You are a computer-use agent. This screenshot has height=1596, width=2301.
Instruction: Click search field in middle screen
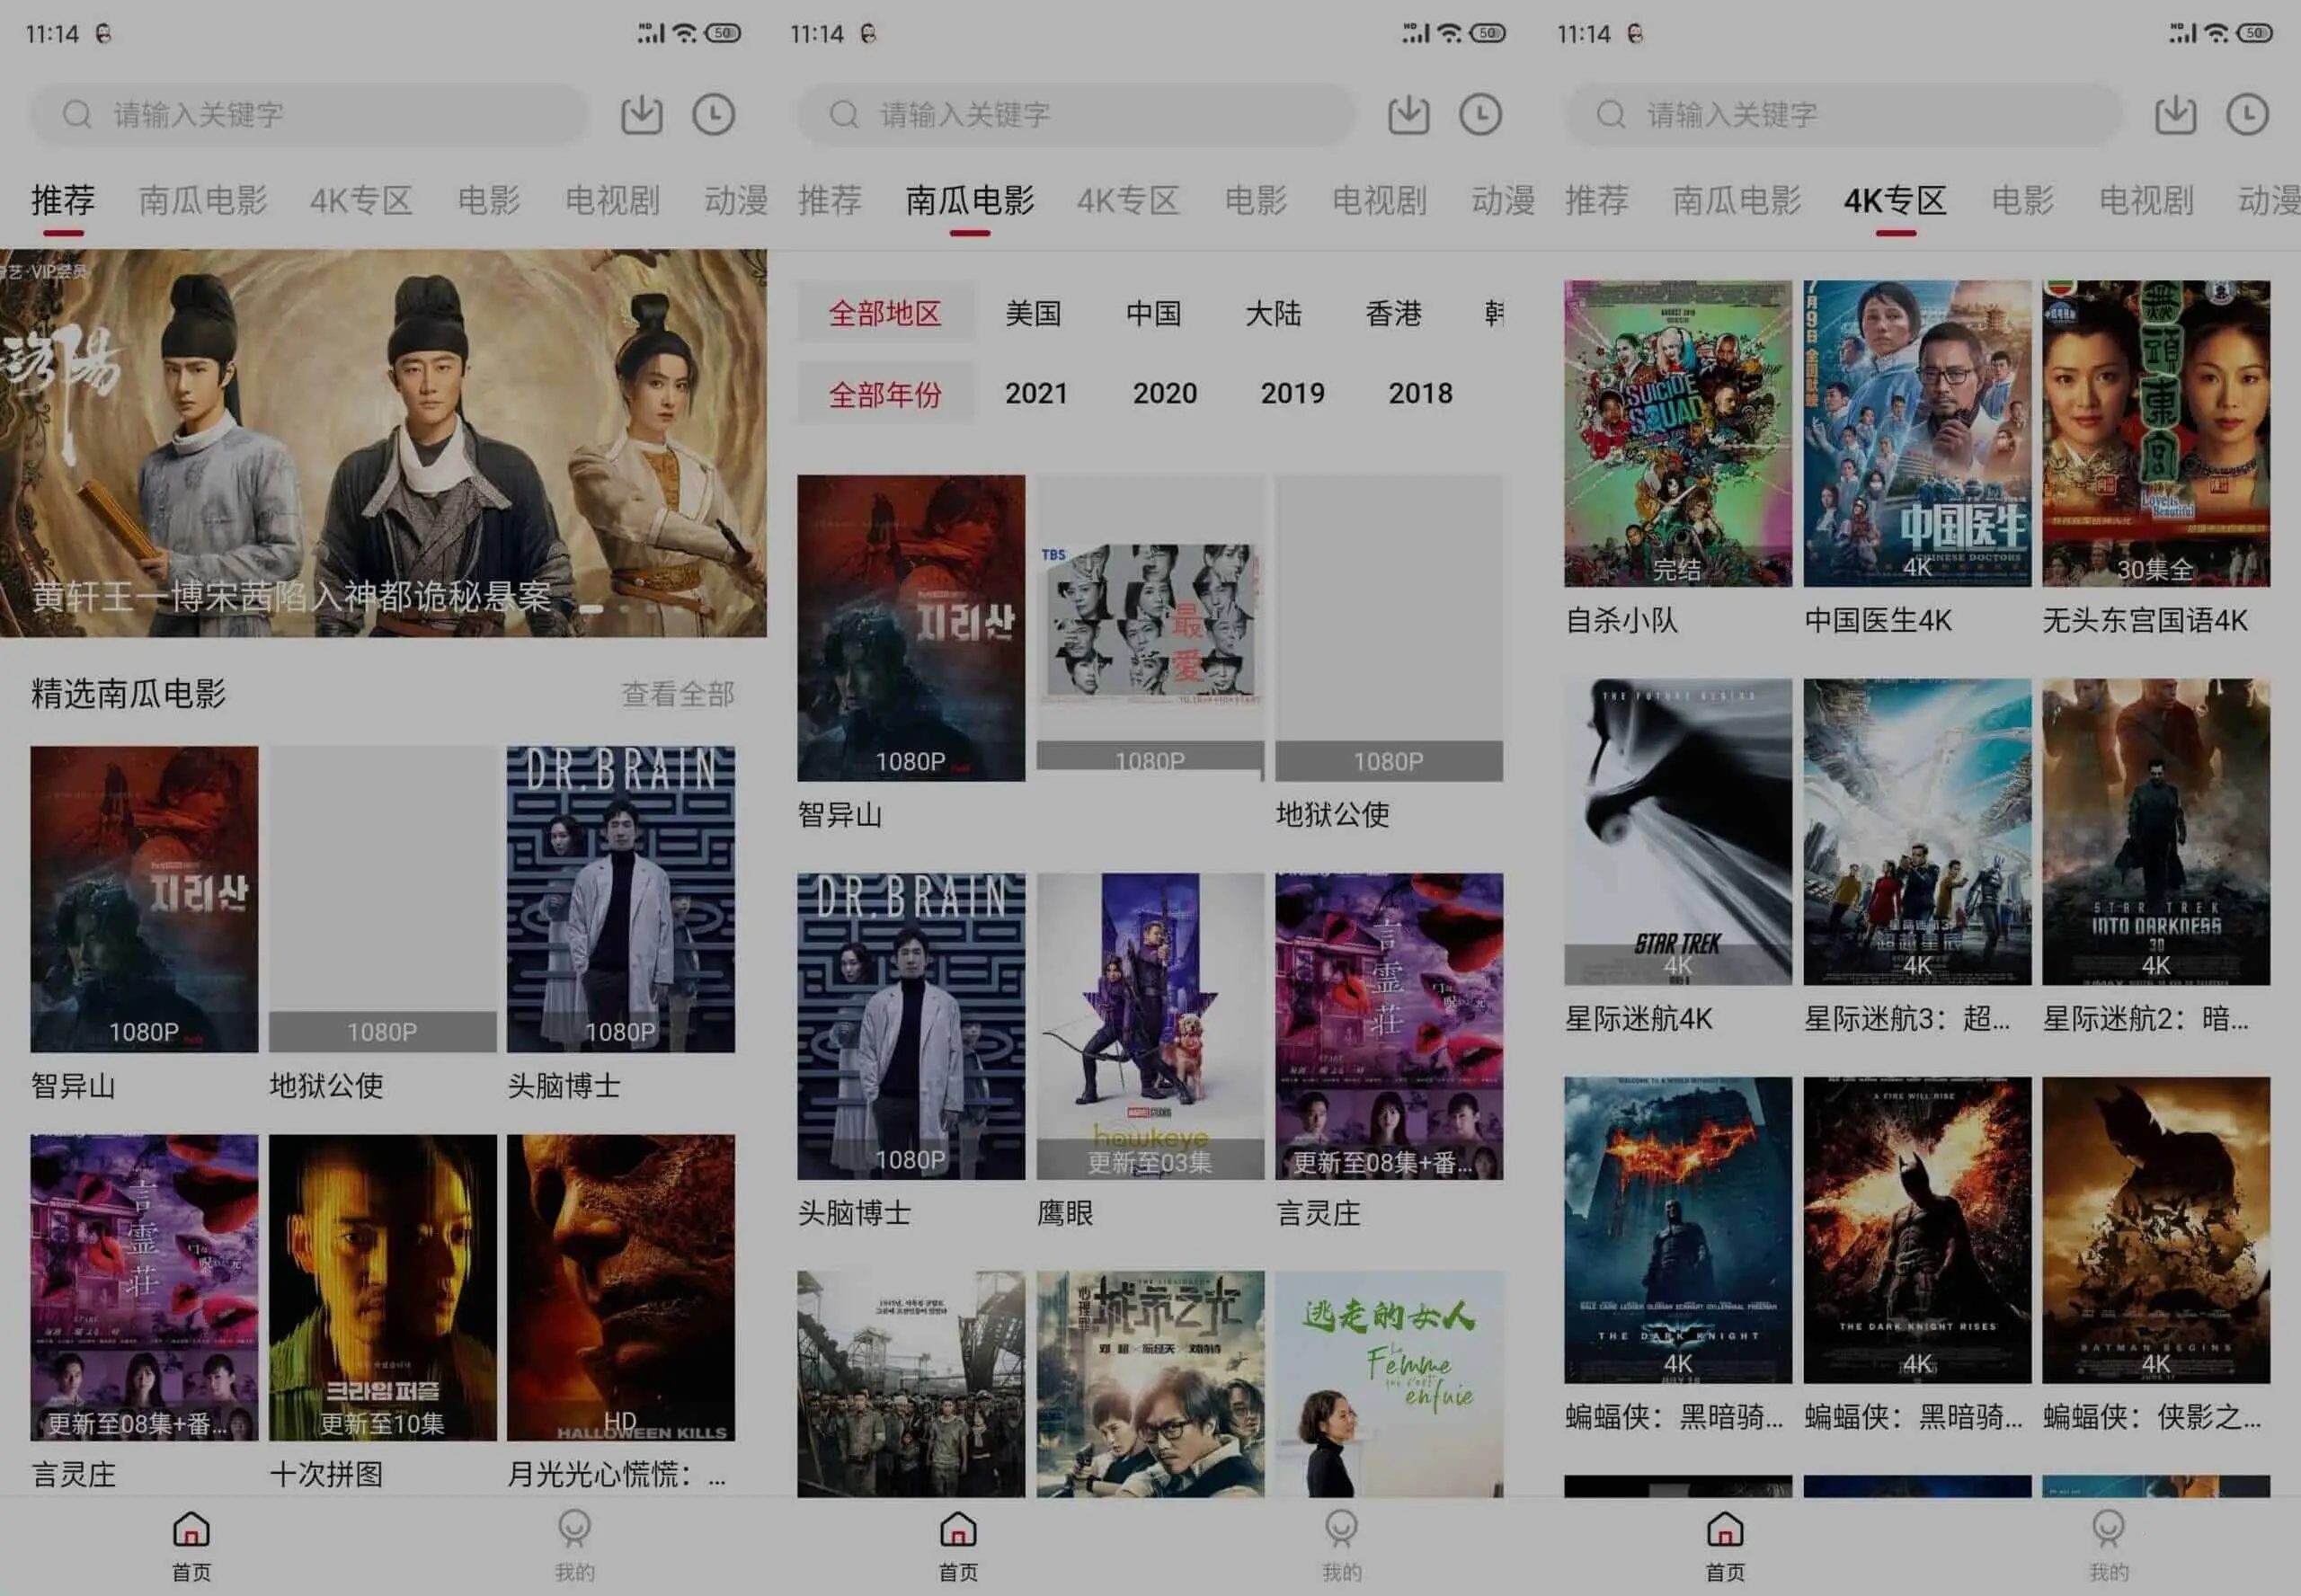tap(1075, 115)
